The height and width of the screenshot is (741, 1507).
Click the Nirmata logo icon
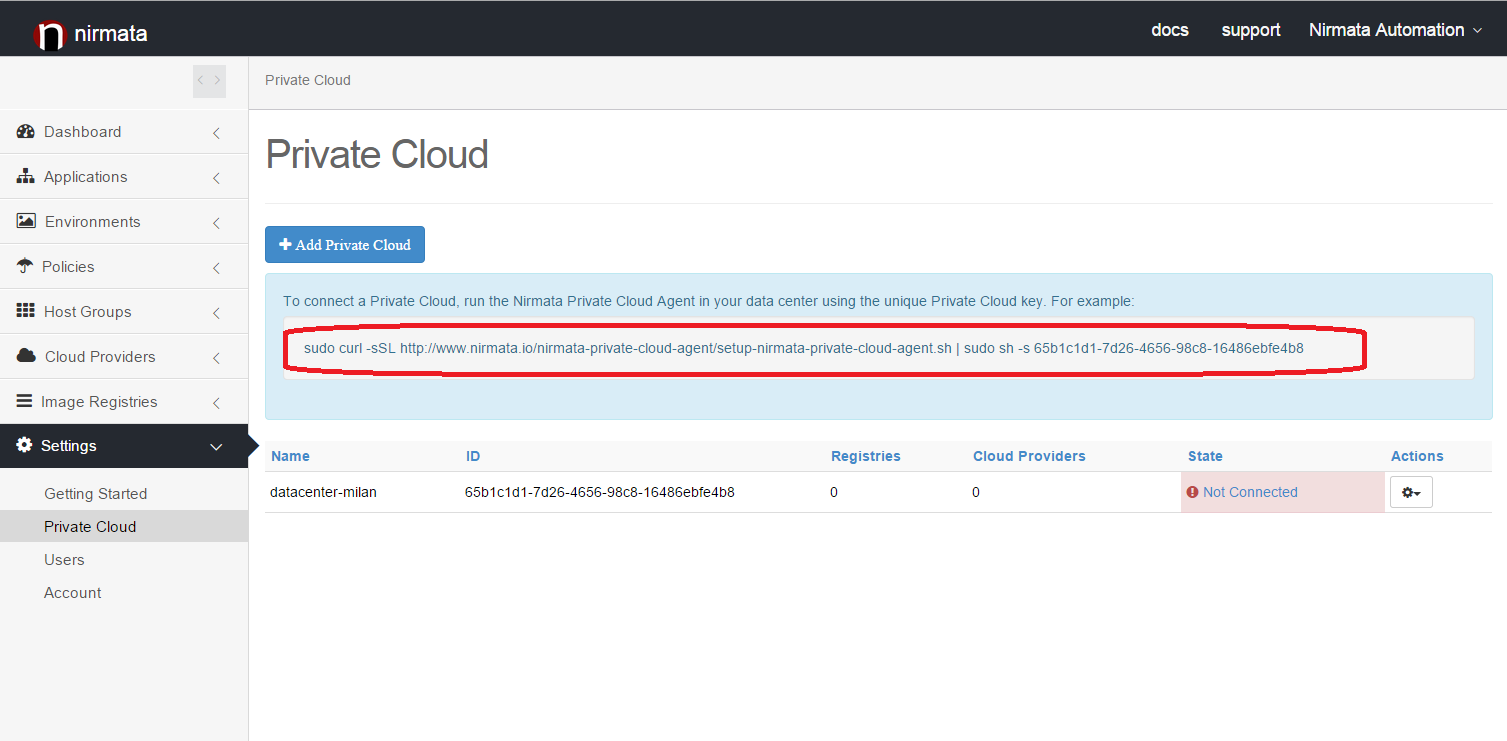(x=49, y=35)
